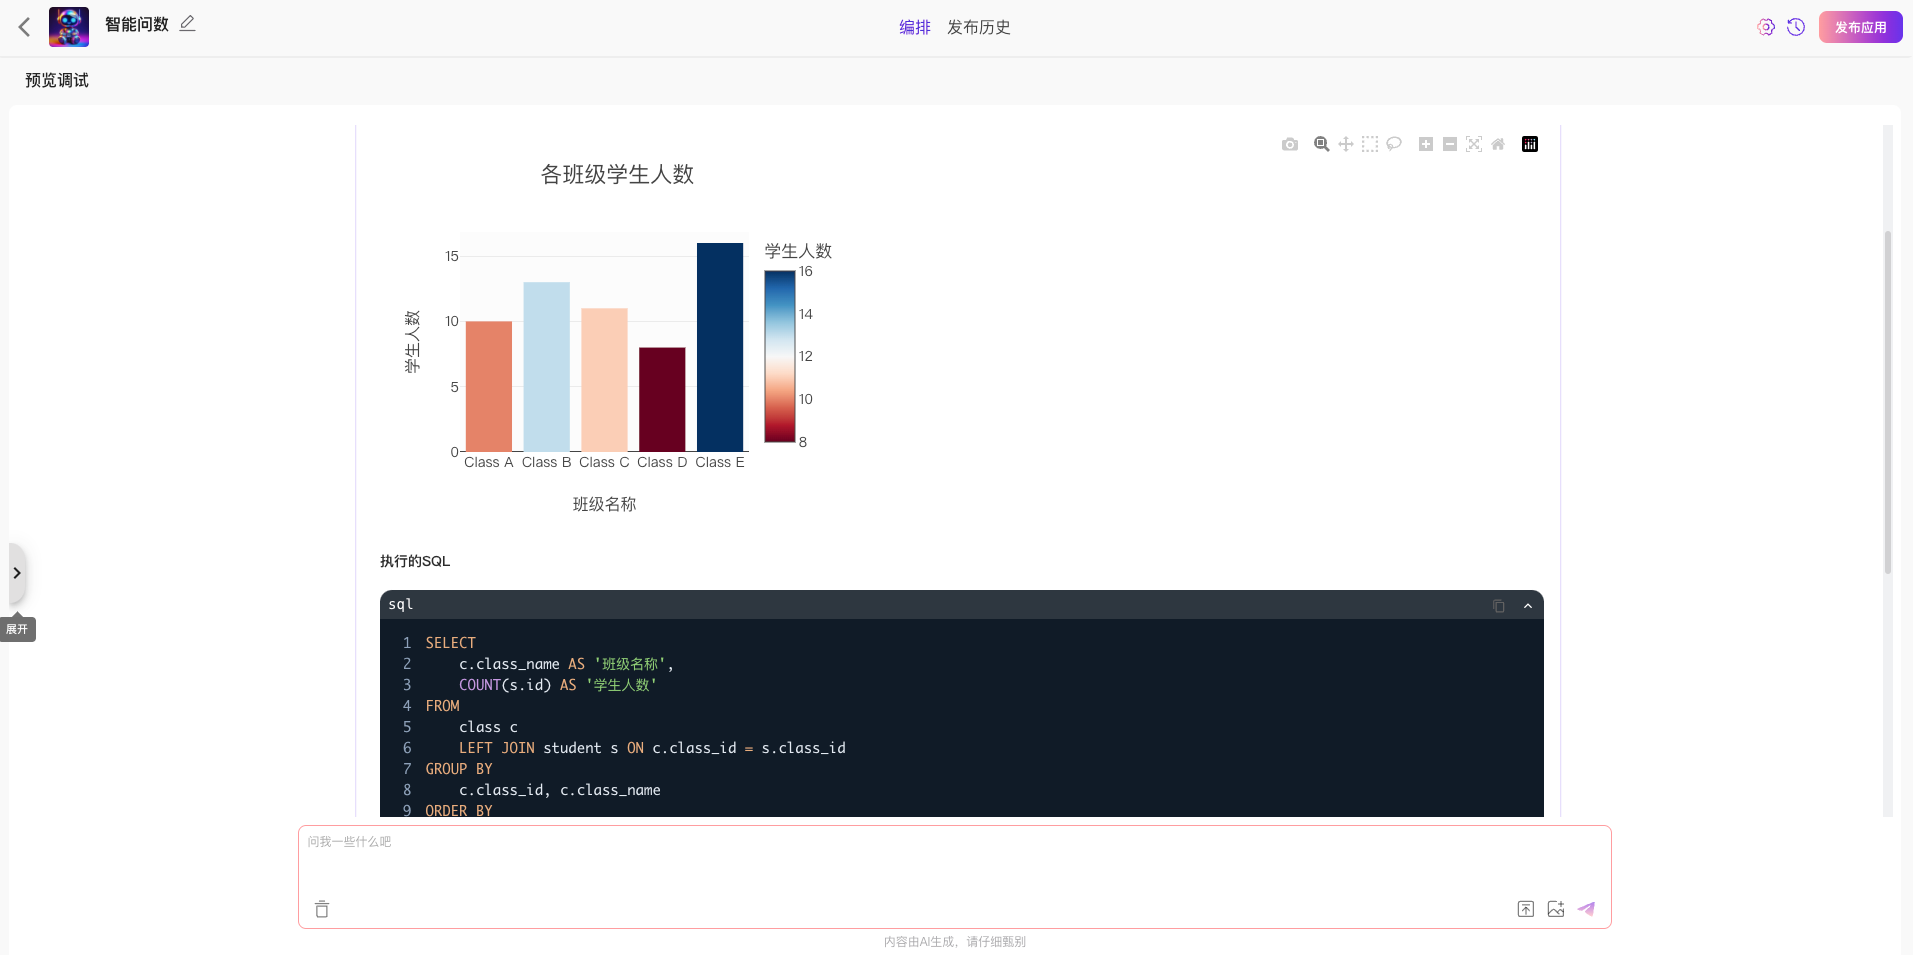Attach an image with the picture icon
The height and width of the screenshot is (955, 1913).
coord(1556,909)
